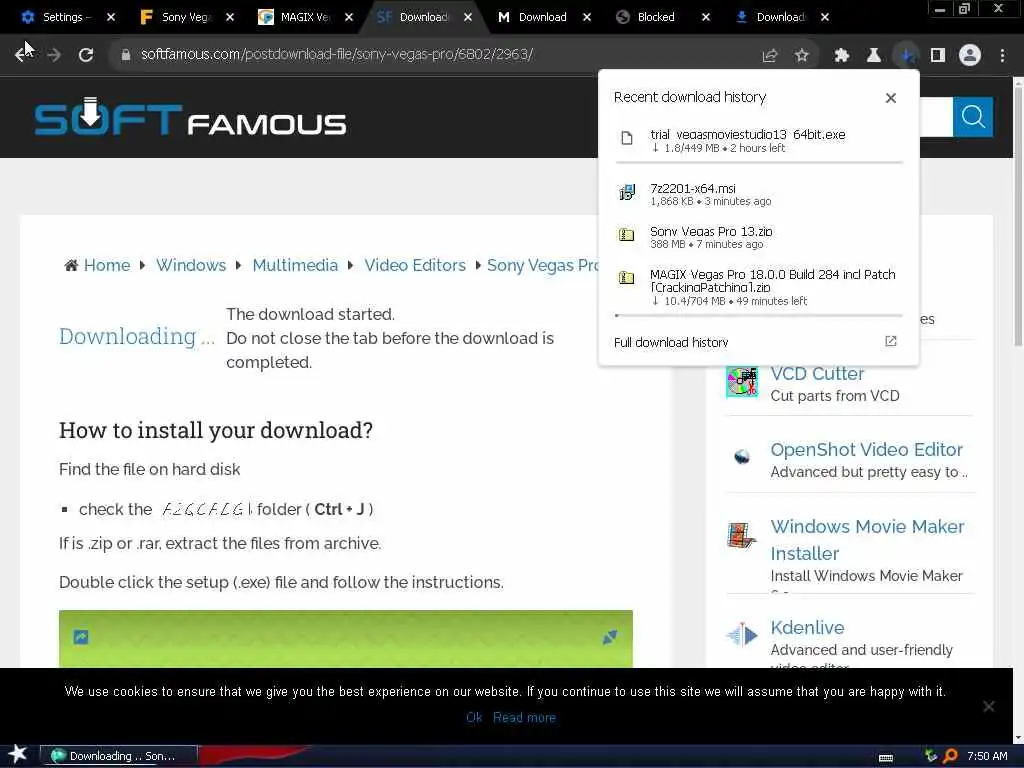The width and height of the screenshot is (1024, 768).
Task: Click the MAGIX Vegas Pro zip archive icon
Action: point(626,278)
